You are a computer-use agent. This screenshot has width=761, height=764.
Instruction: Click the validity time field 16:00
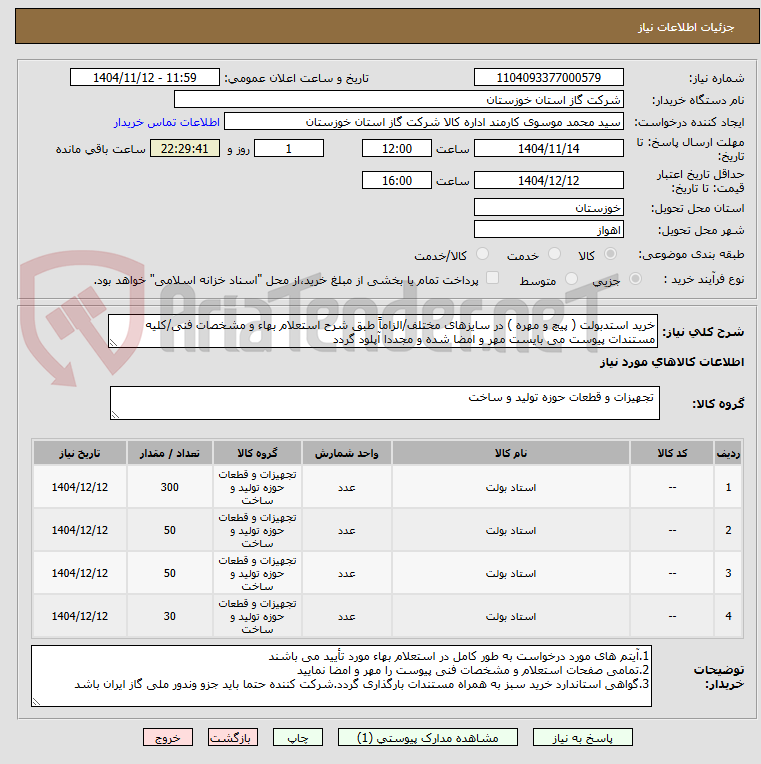[397, 180]
